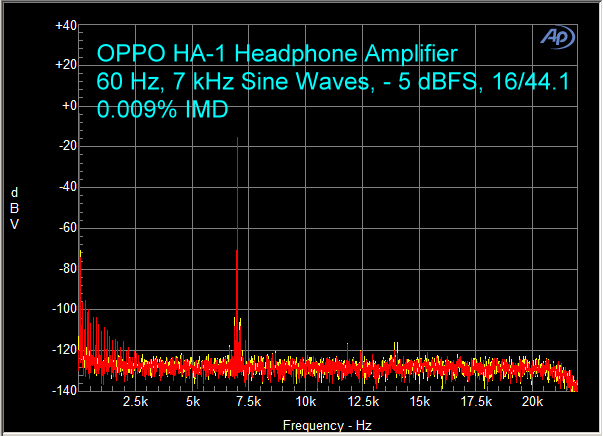603x436 pixels.
Task: Click the 'OPPO HA-1 Headphone Amplifier' title text
Action: pos(277,53)
